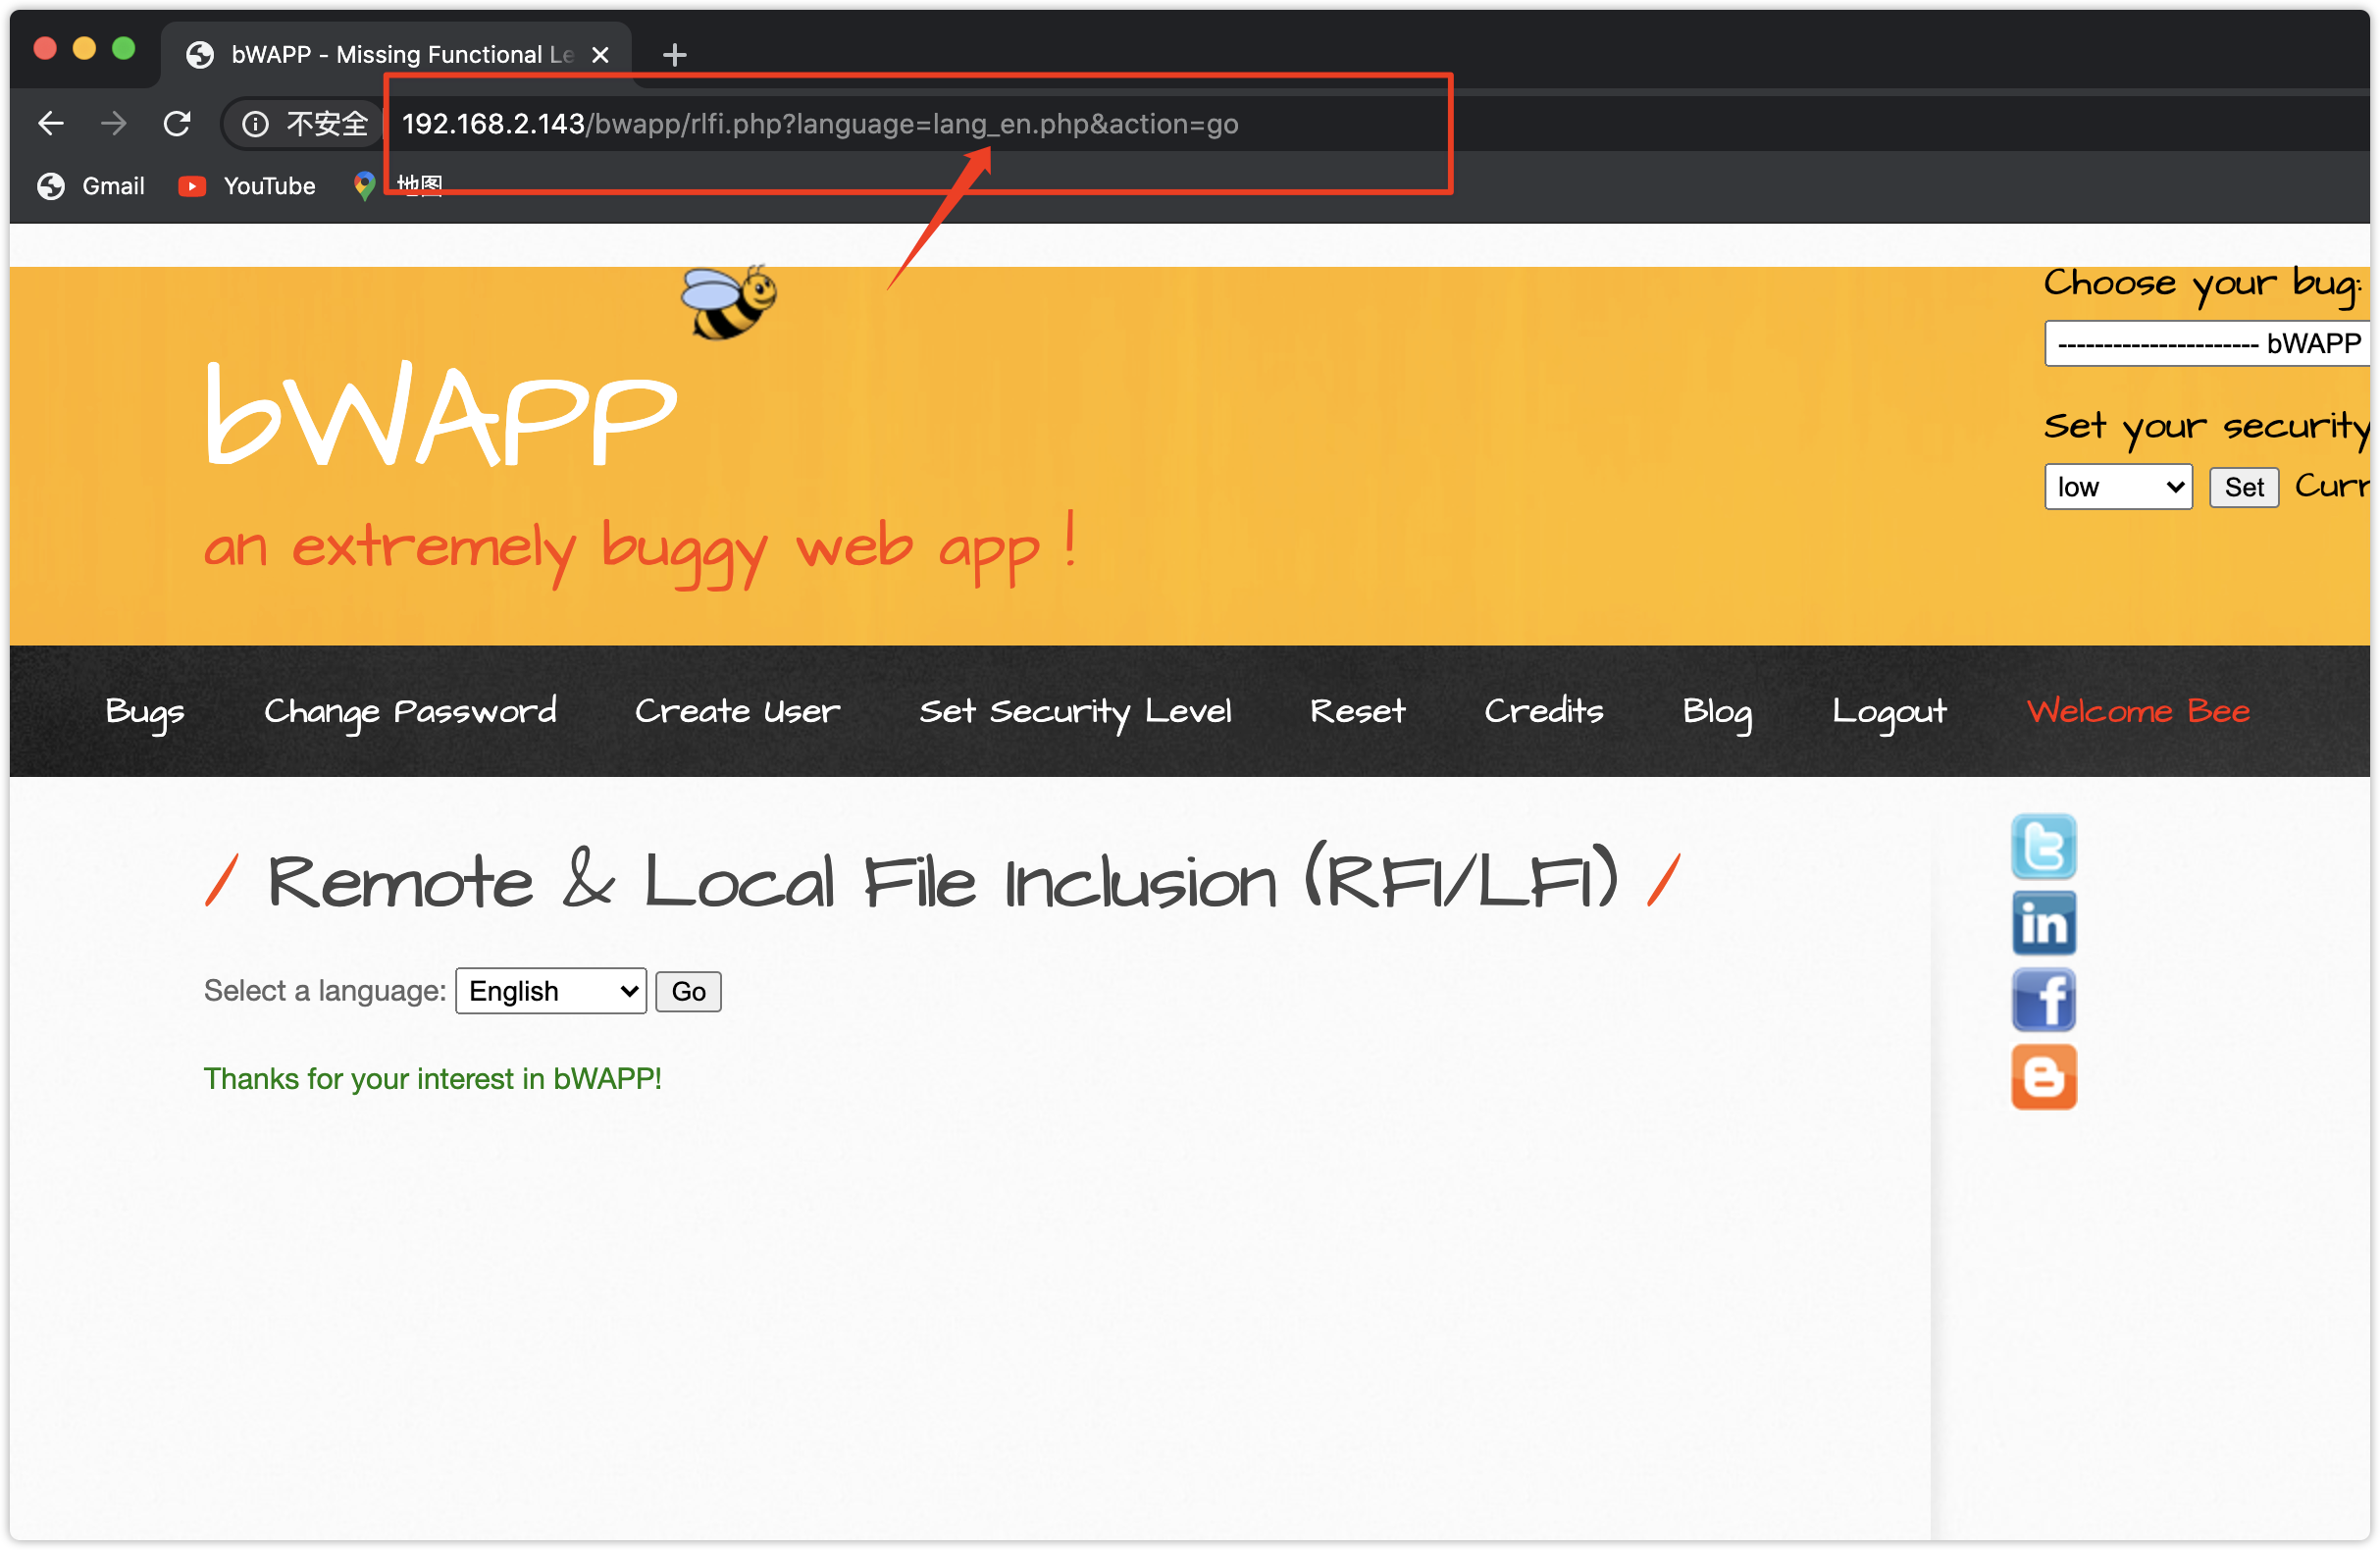2380x1550 pixels.
Task: Open the Bugs menu item
Action: click(145, 711)
